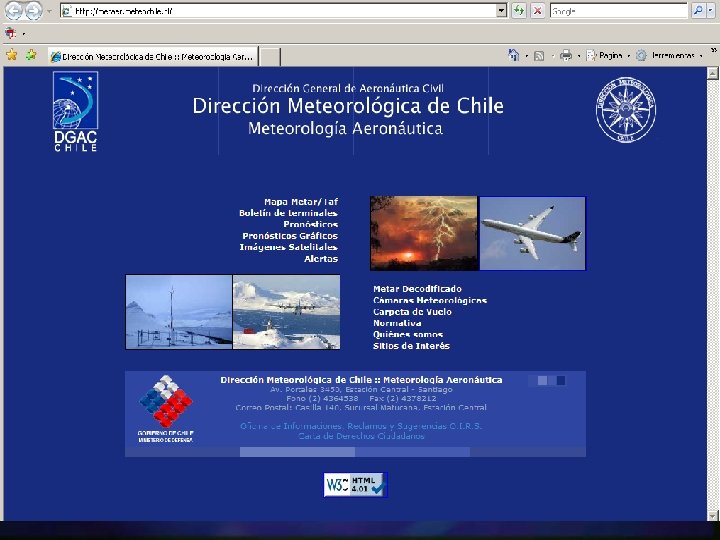720x540 pixels.
Task: Open the Carta de Derechos Ciudadanos link
Action: click(361, 436)
